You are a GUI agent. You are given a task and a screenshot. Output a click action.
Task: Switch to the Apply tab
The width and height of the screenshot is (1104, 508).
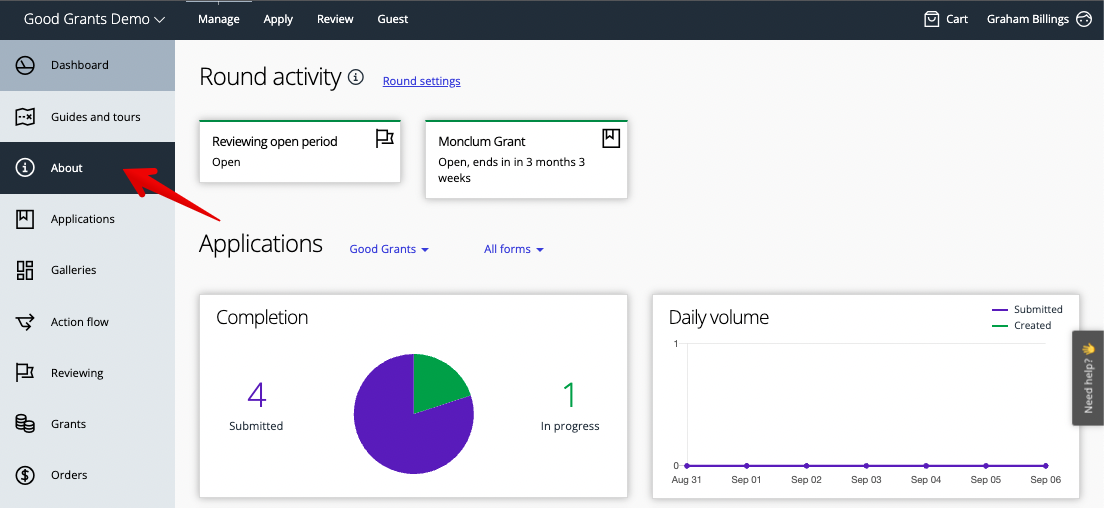tap(278, 19)
